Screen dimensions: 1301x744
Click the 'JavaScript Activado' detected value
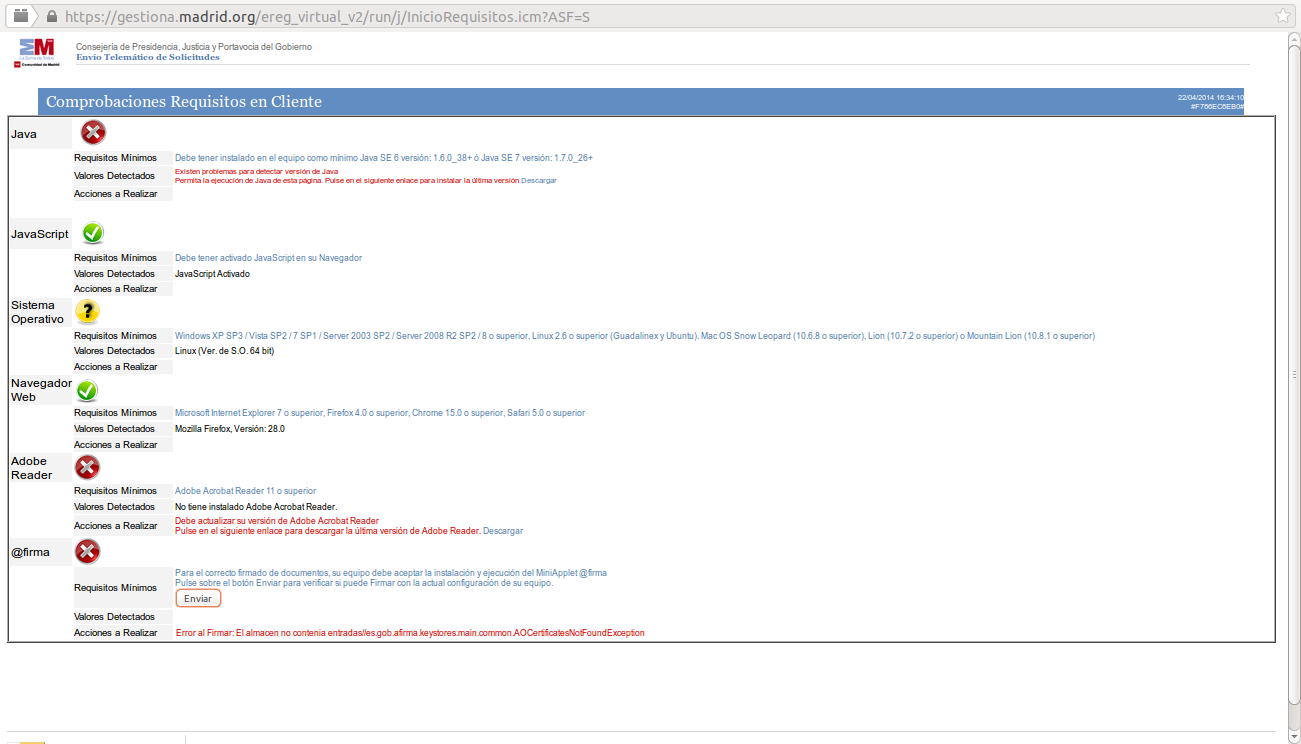tap(212, 274)
